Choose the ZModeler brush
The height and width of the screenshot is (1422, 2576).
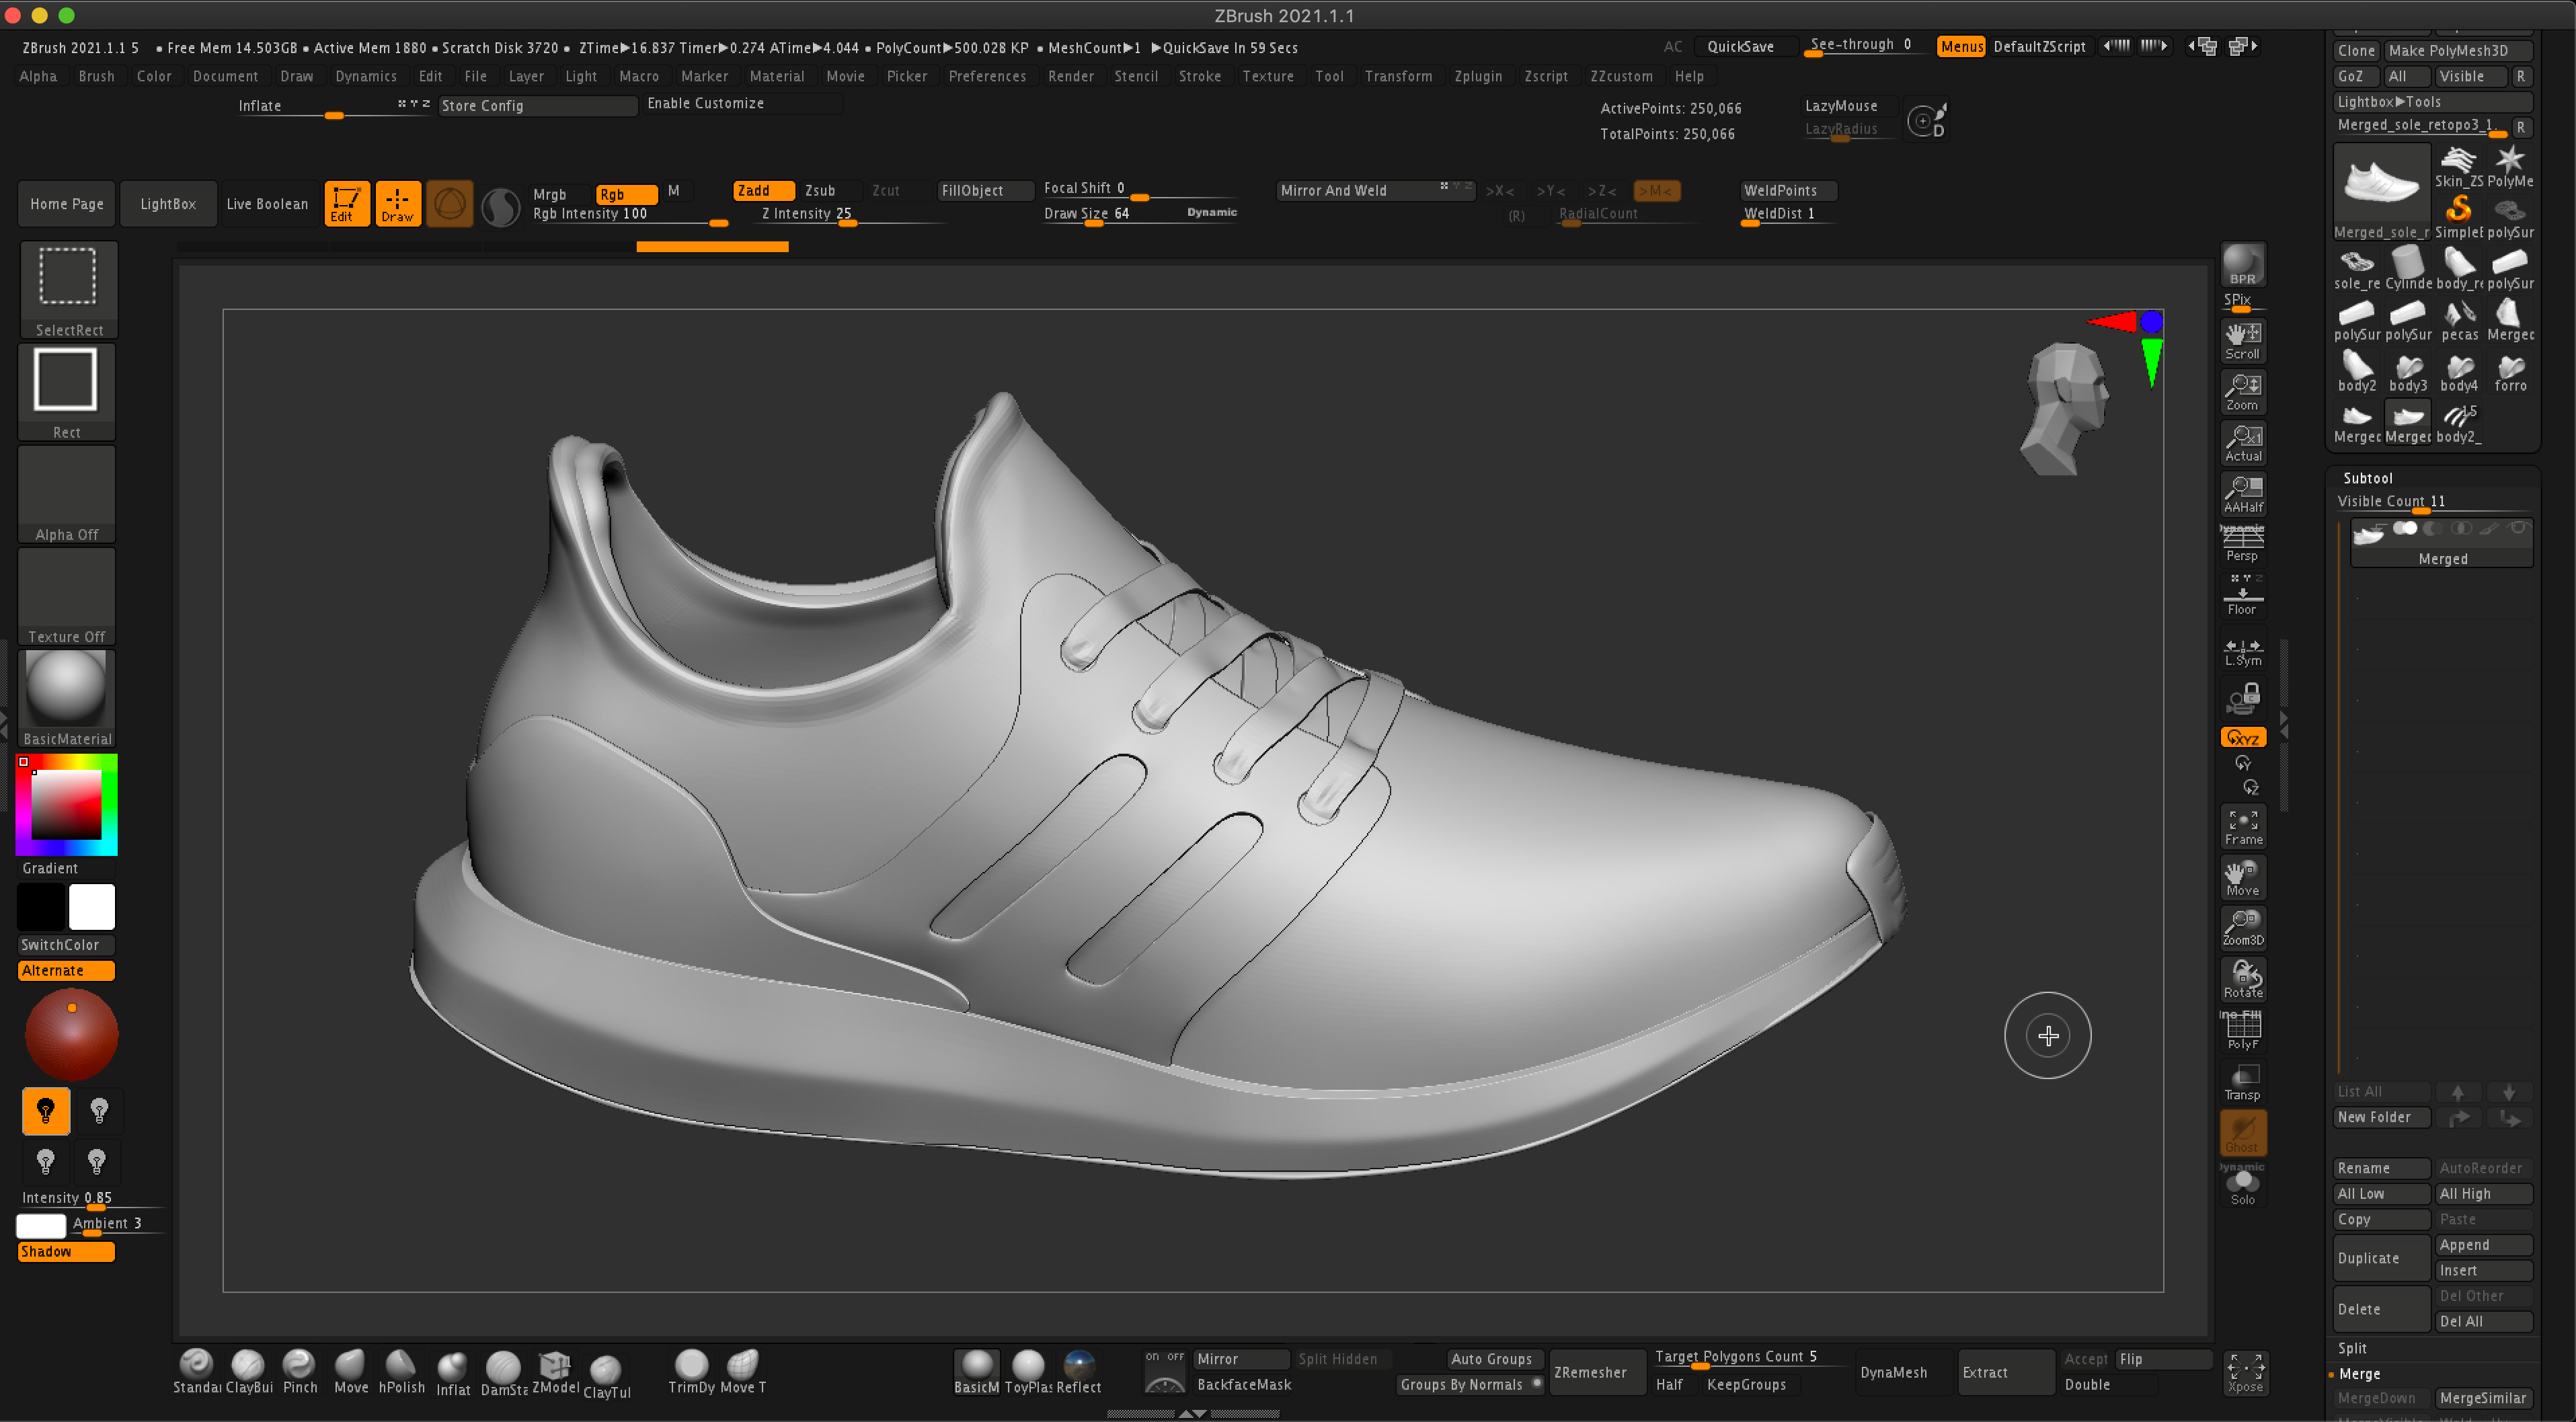(x=555, y=1371)
